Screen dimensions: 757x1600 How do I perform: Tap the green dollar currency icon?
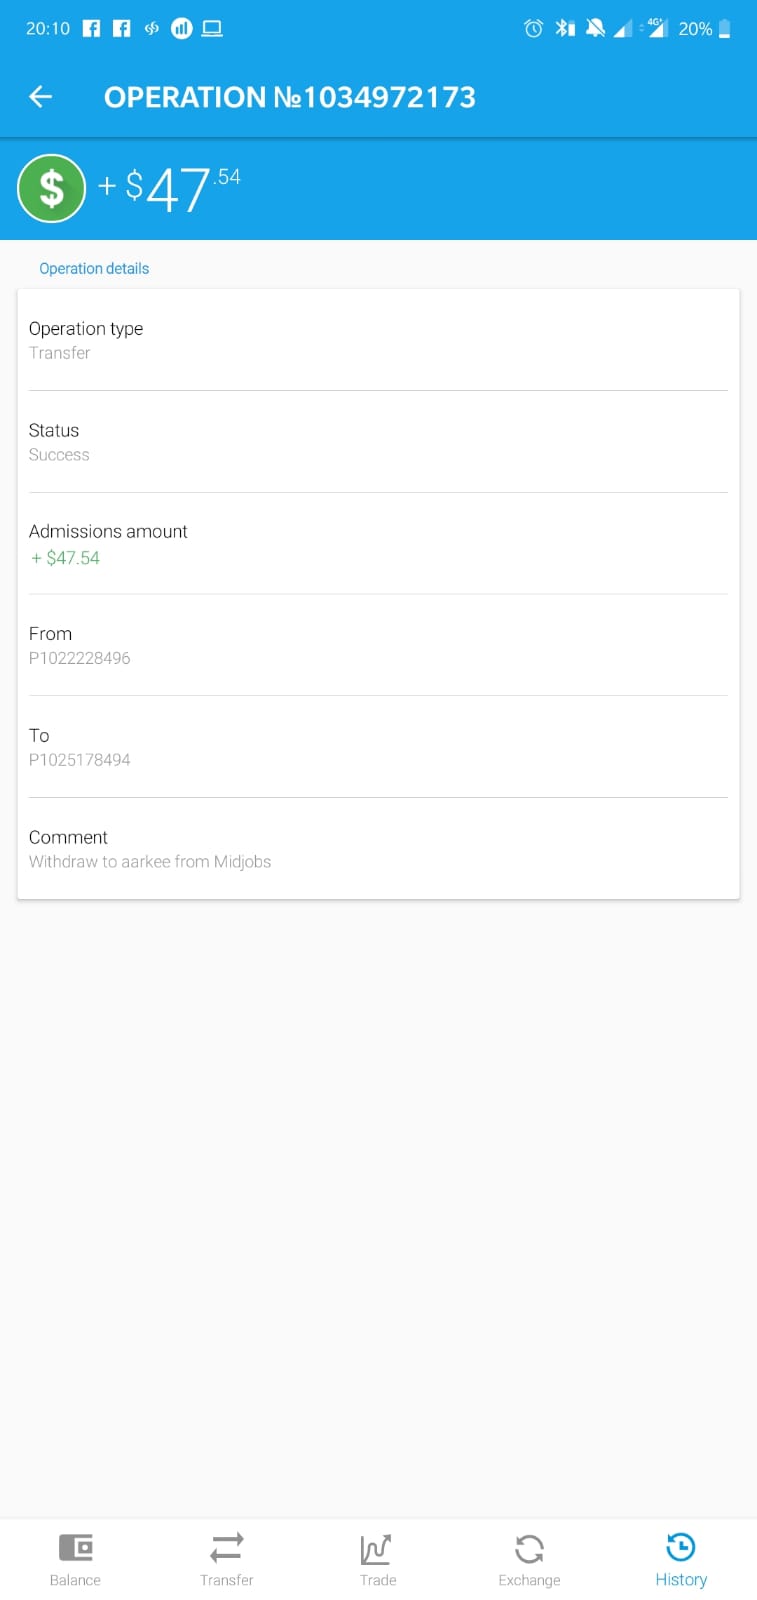[52, 188]
